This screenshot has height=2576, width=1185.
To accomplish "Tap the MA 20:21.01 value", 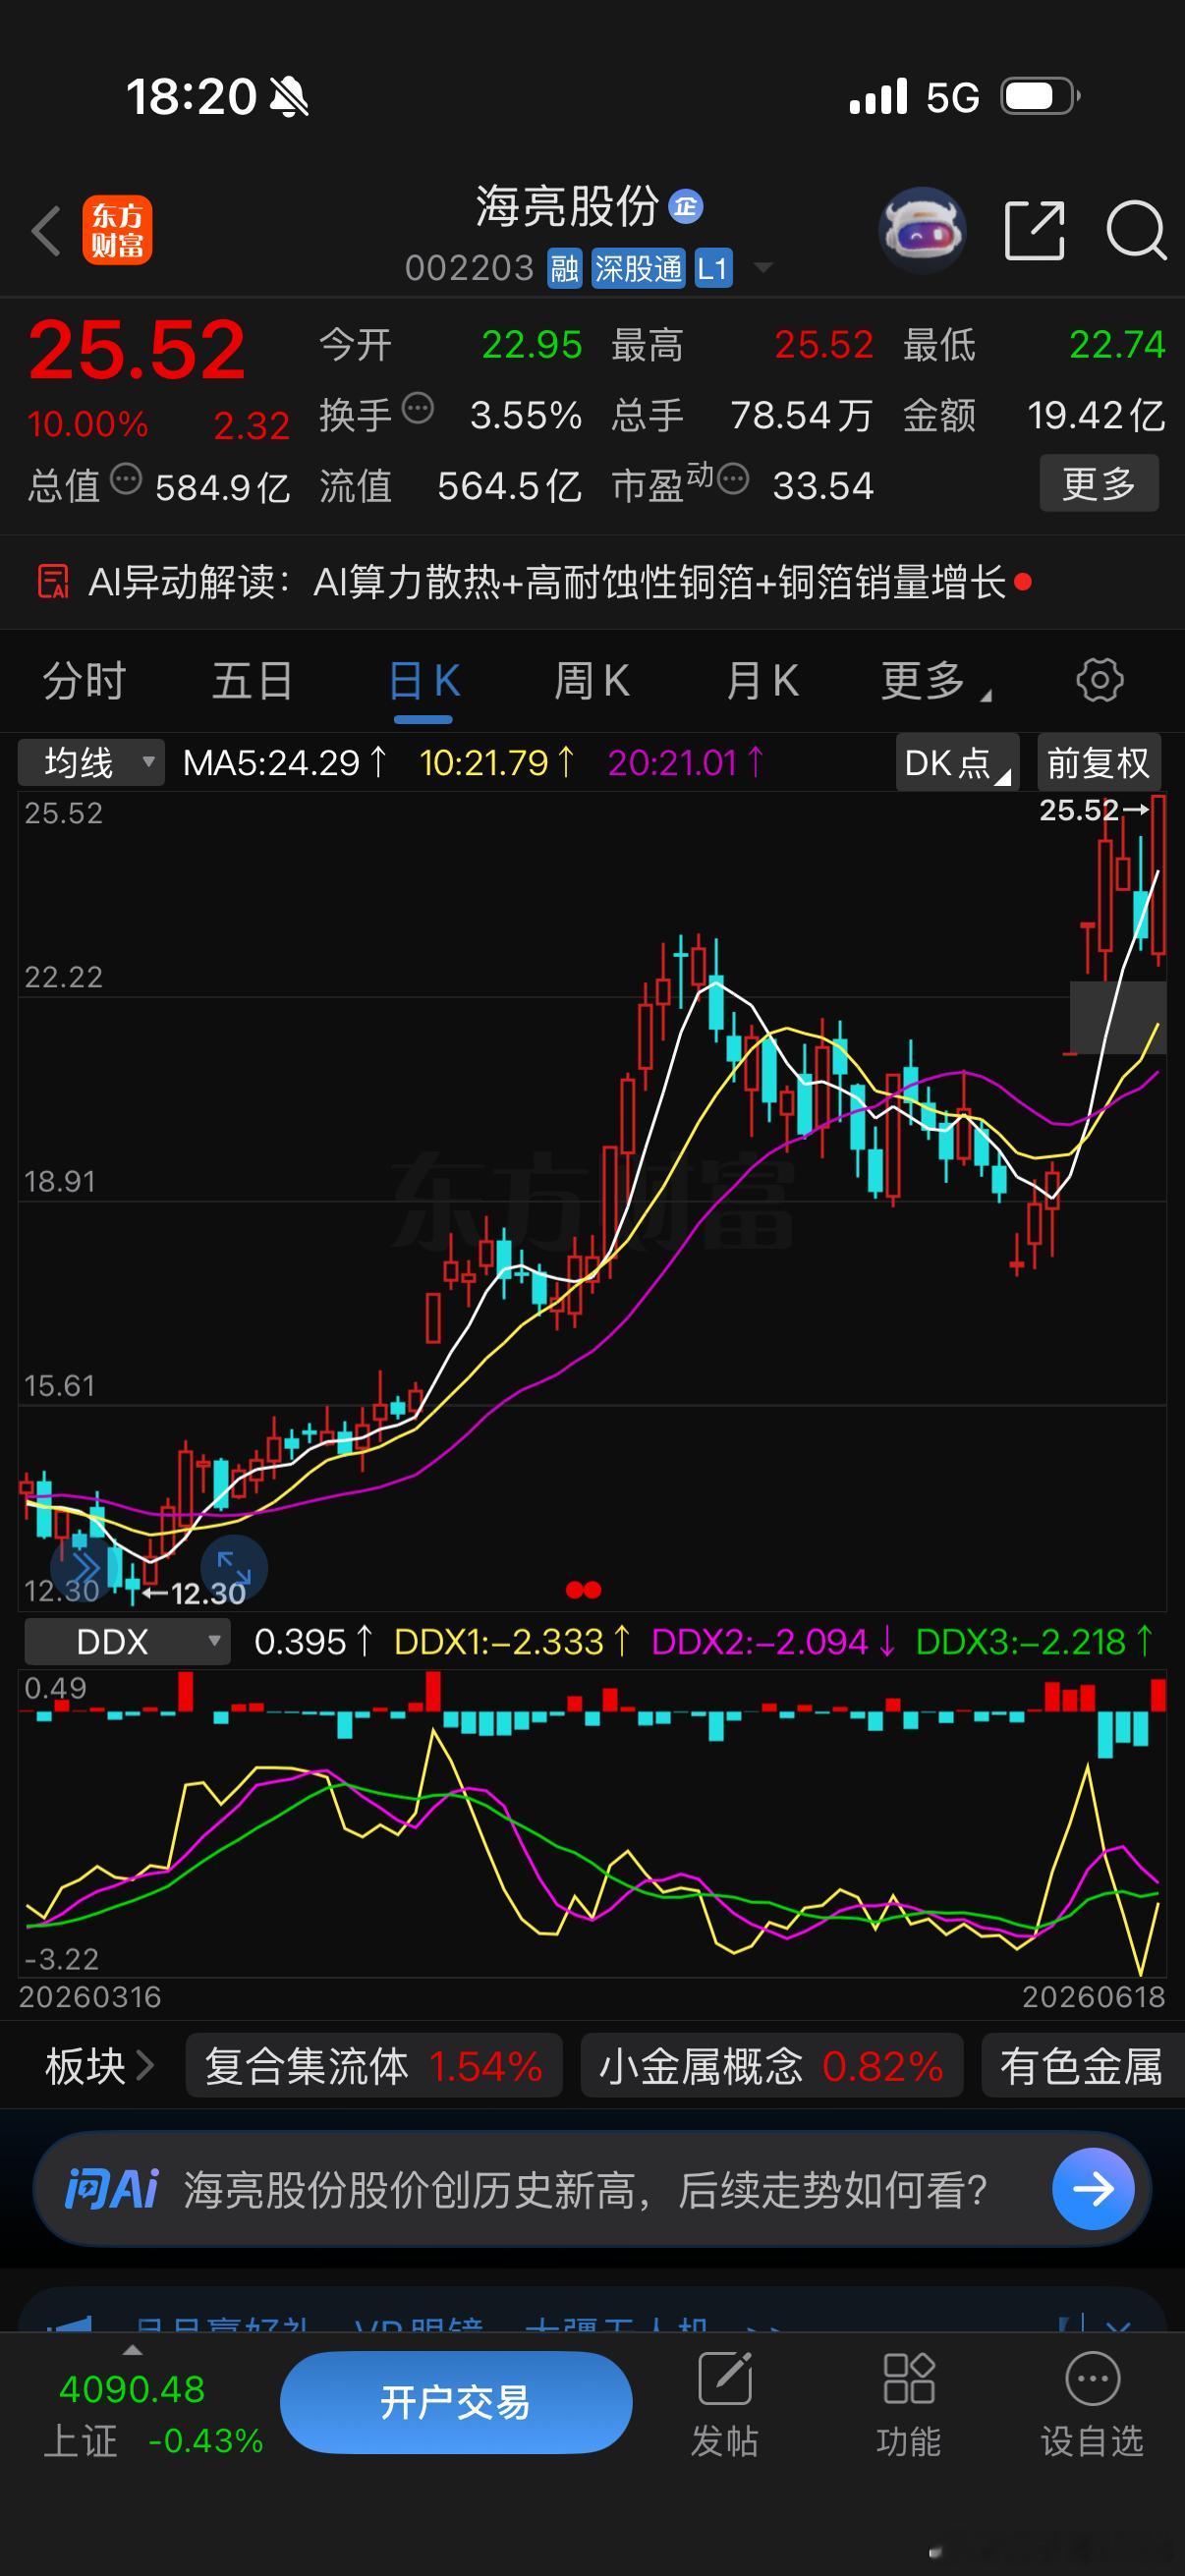I will click(685, 763).
